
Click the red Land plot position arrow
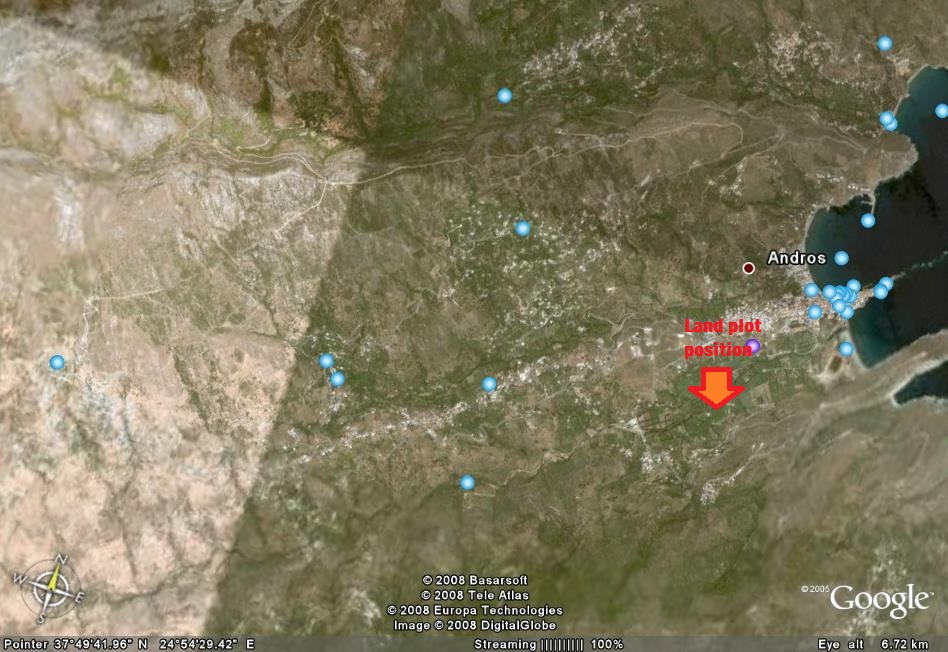[718, 388]
